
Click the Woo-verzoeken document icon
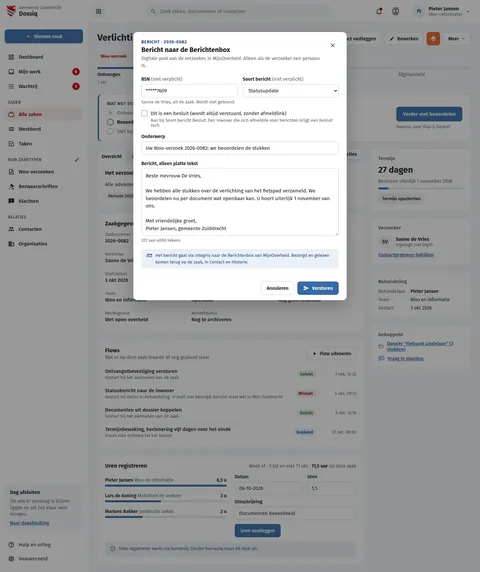(x=11, y=172)
